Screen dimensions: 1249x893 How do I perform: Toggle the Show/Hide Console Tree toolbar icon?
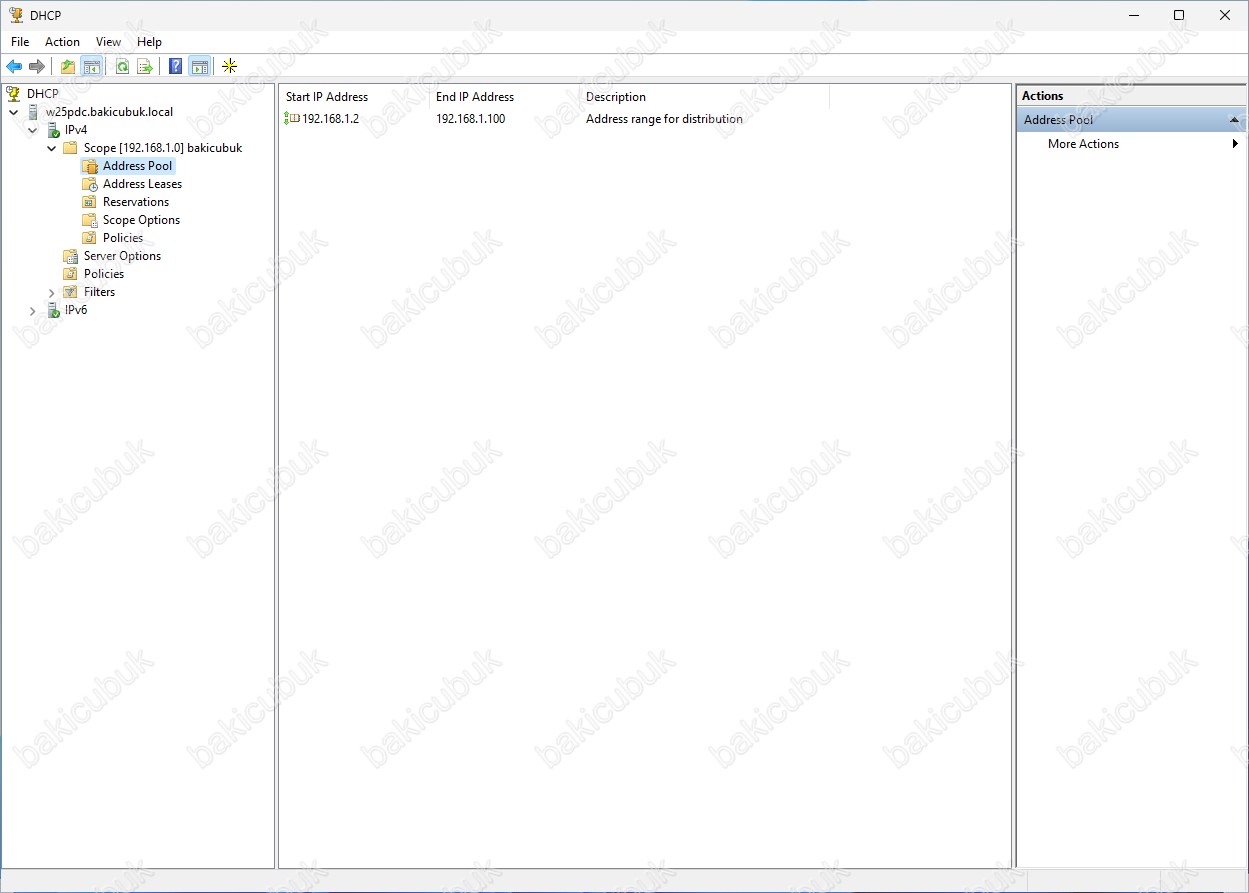coord(91,67)
